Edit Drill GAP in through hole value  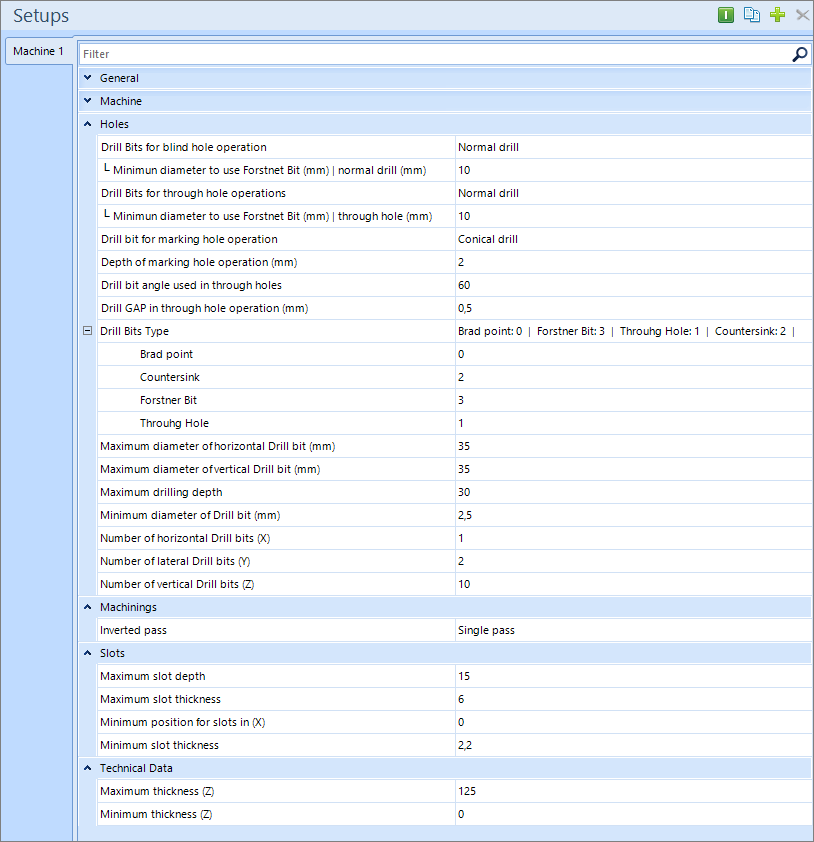(634, 308)
